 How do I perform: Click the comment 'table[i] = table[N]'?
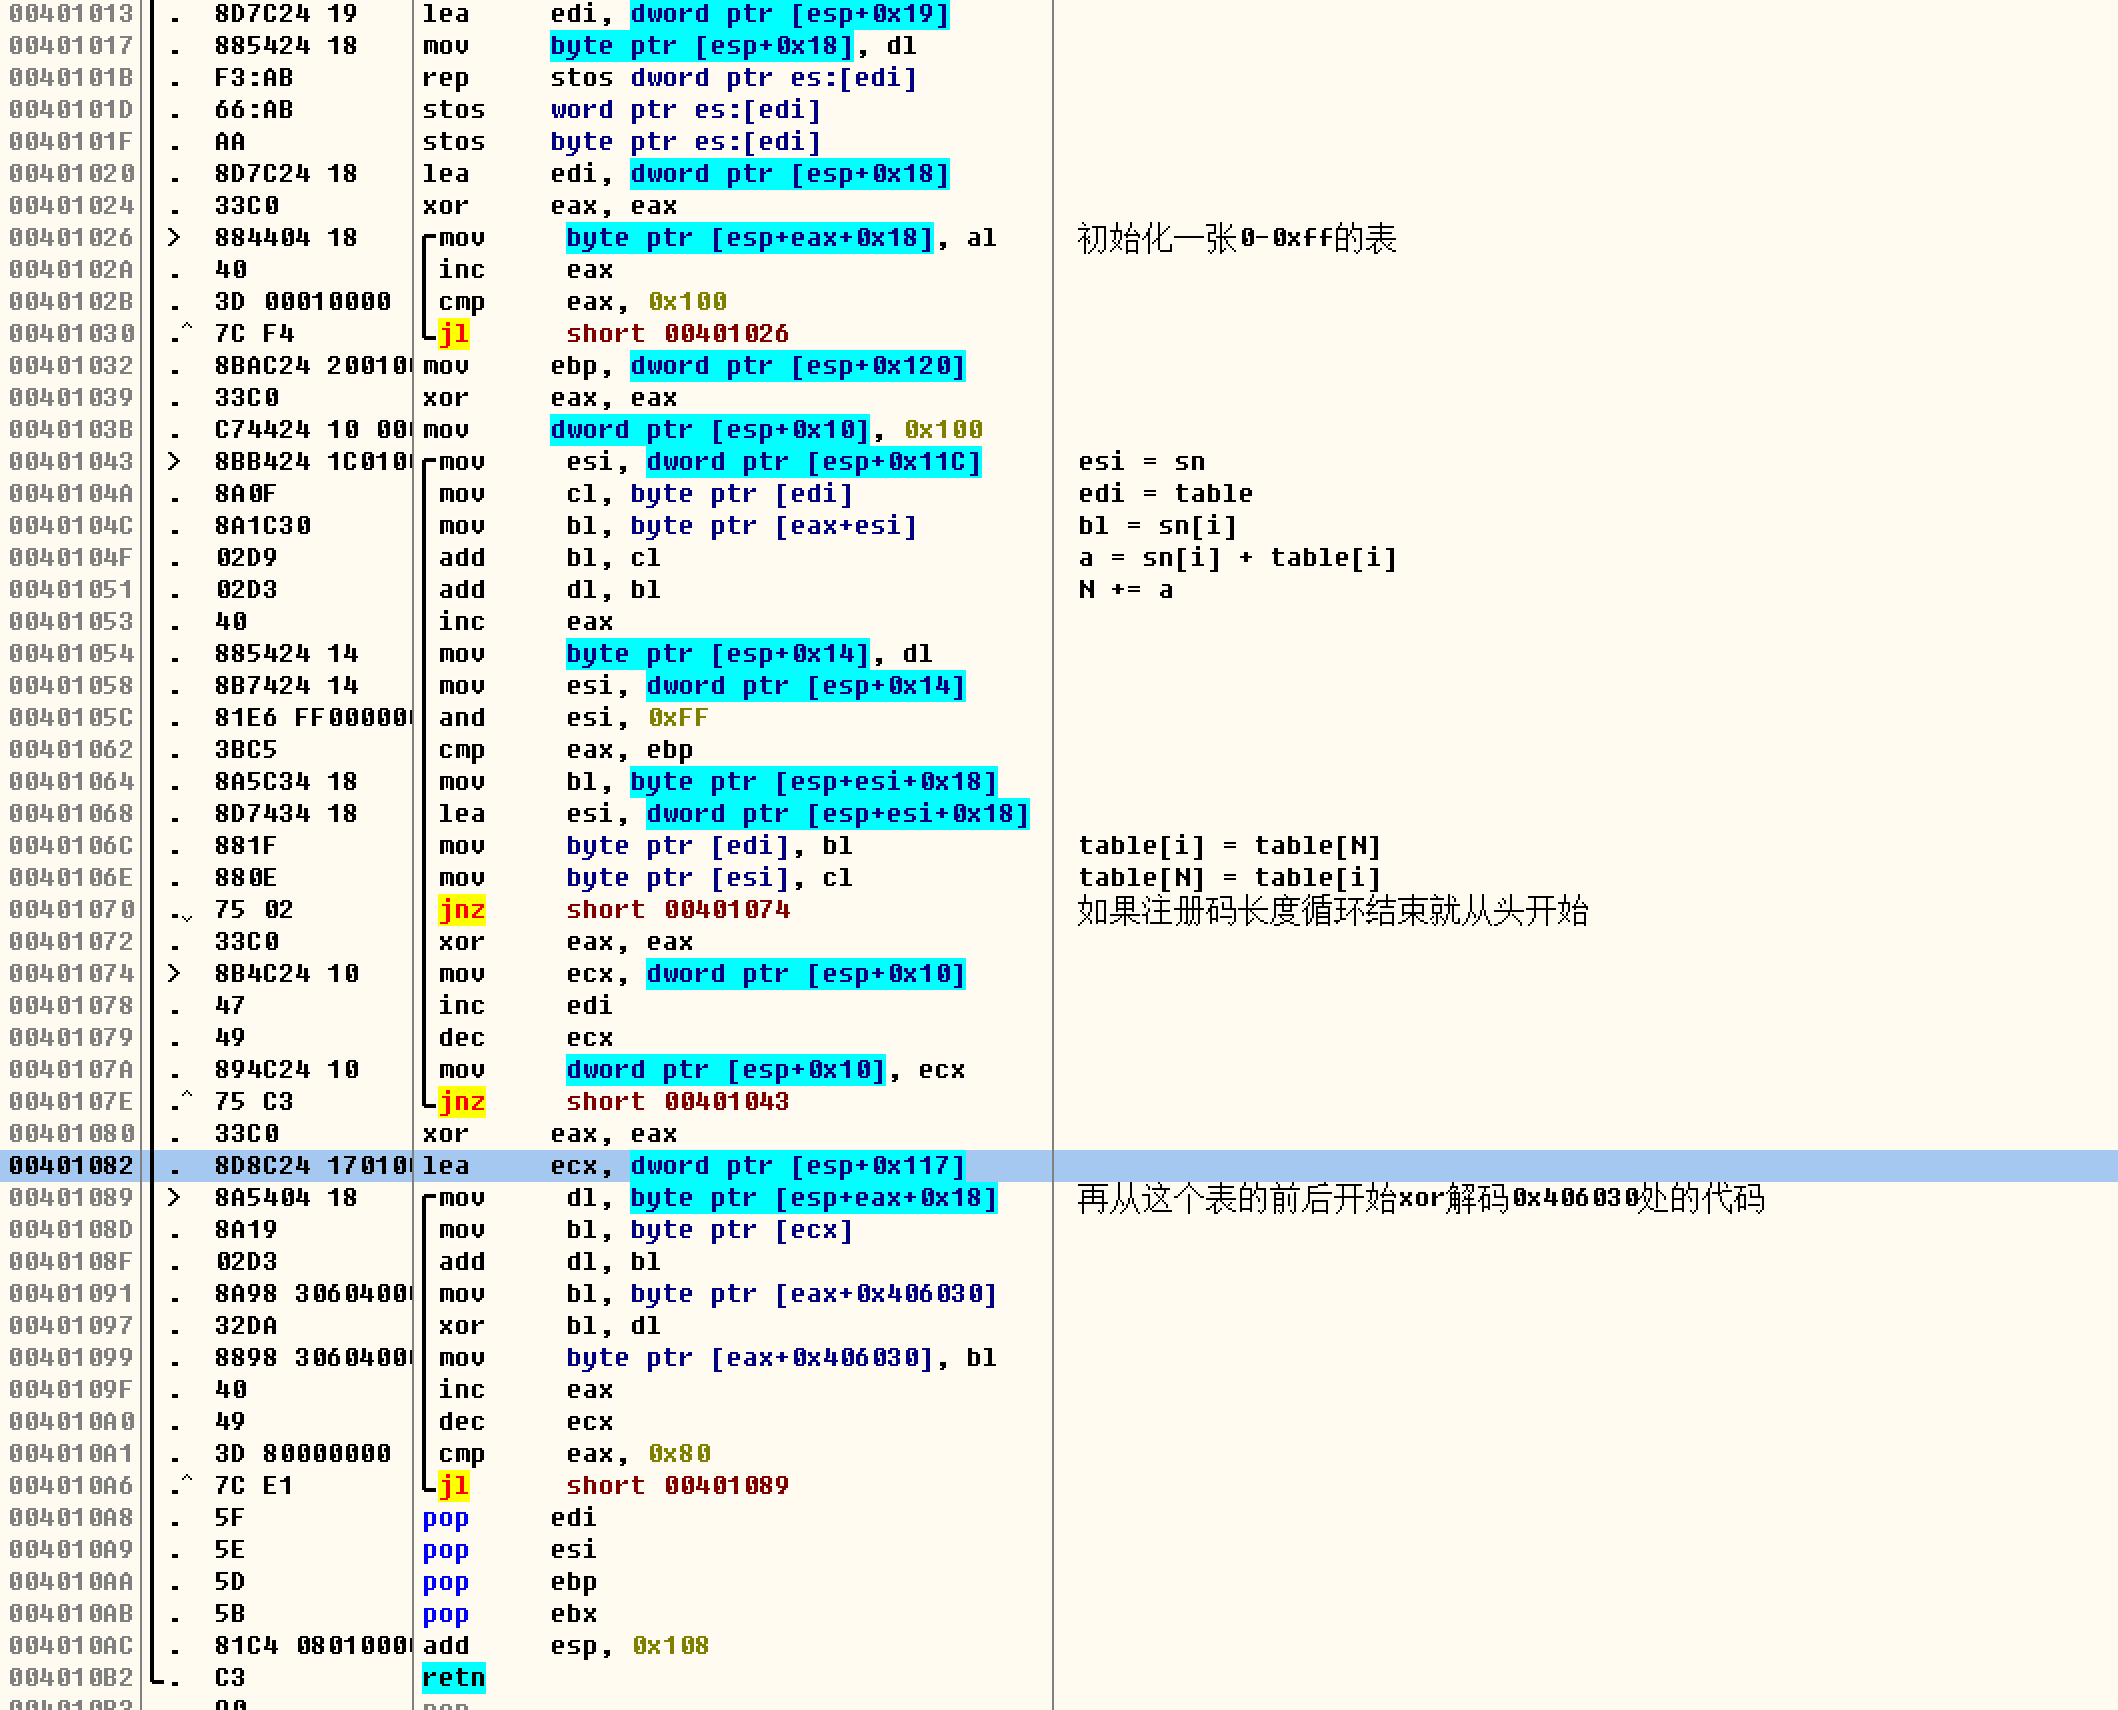pos(1229,845)
